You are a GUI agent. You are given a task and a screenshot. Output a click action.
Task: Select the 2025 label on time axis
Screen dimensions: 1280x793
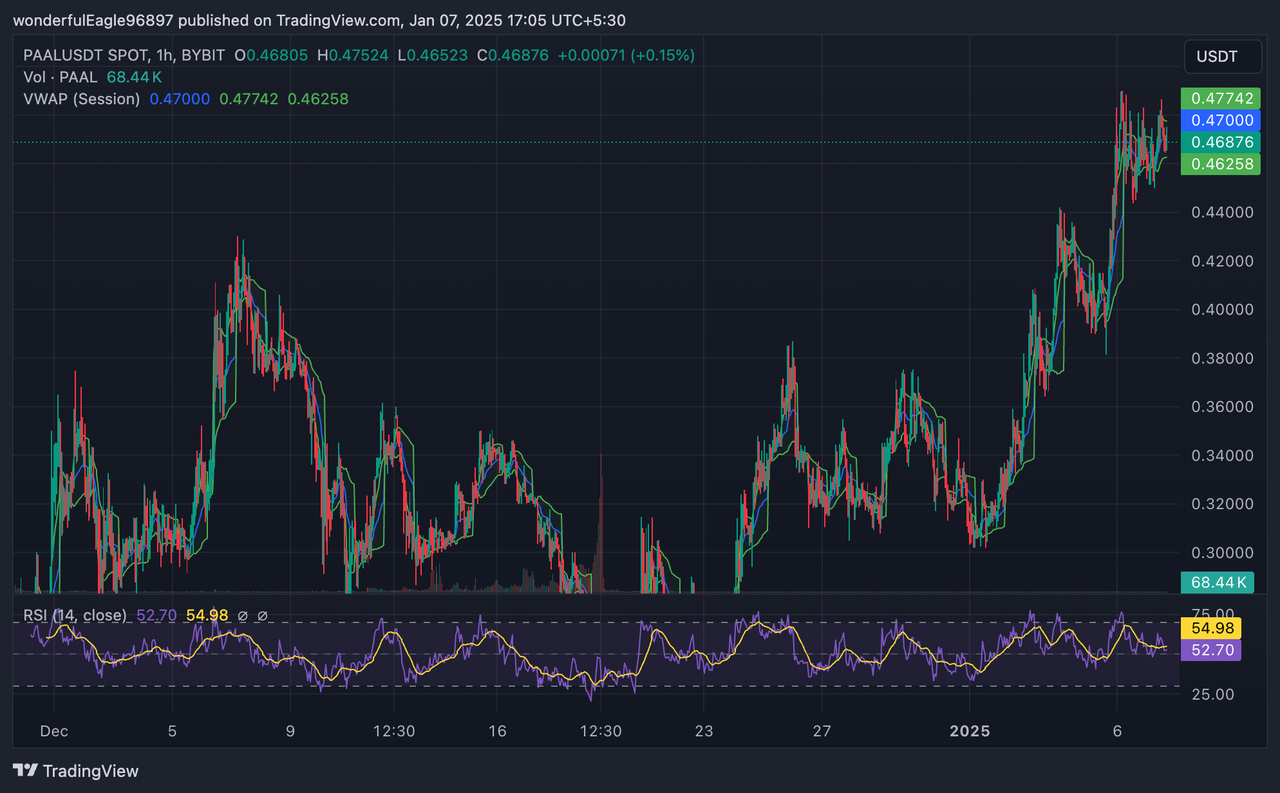pyautogui.click(x=968, y=731)
